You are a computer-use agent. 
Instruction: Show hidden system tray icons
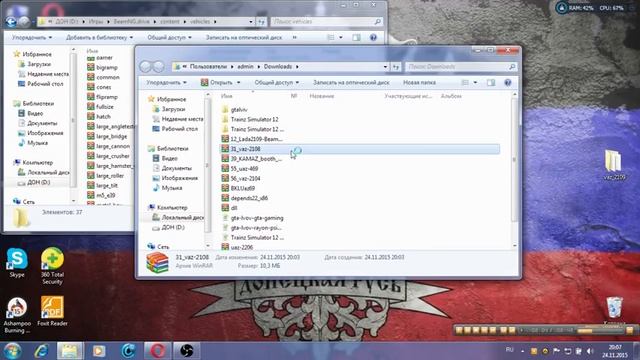click(x=522, y=351)
